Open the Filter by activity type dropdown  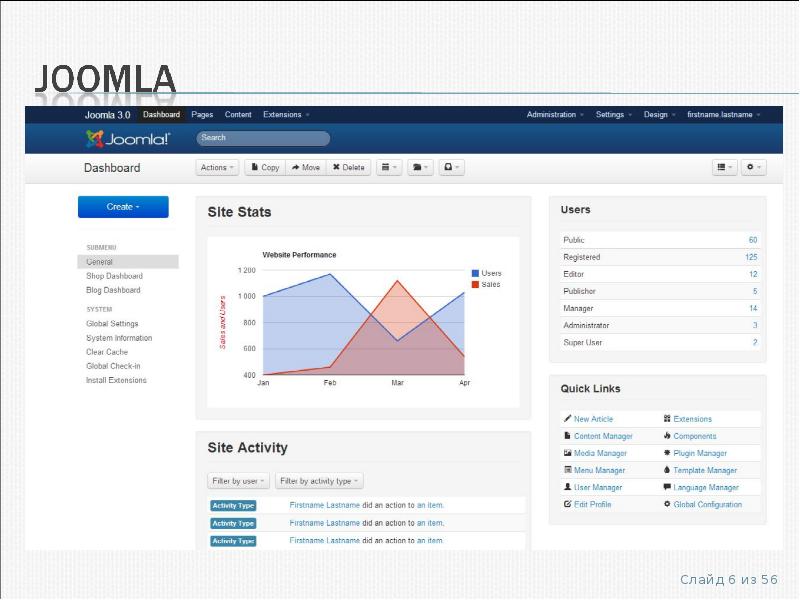tap(319, 481)
